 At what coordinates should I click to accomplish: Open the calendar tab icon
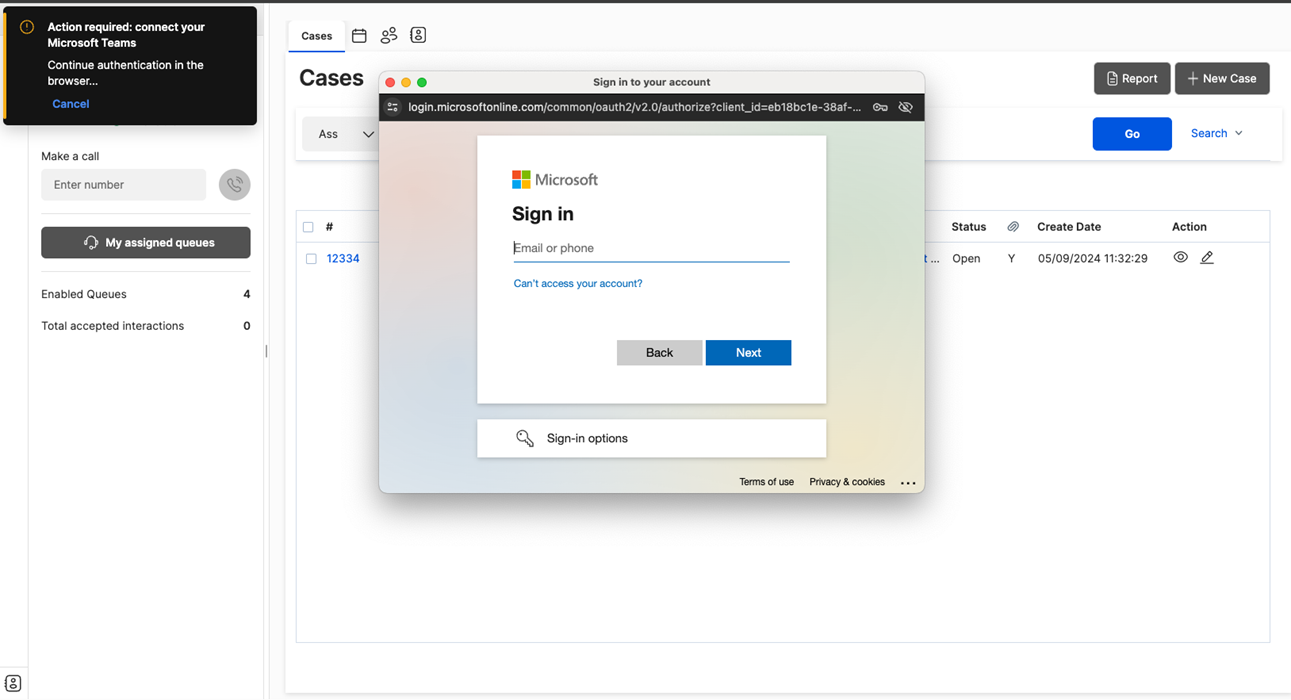click(x=359, y=35)
